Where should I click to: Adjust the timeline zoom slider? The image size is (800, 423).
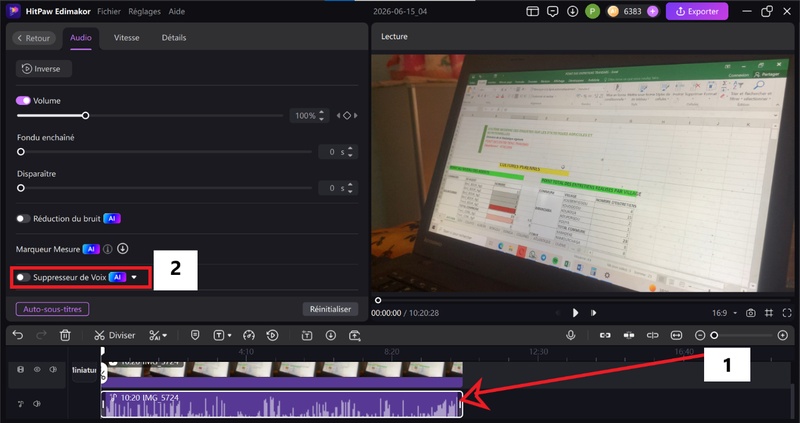(x=714, y=335)
